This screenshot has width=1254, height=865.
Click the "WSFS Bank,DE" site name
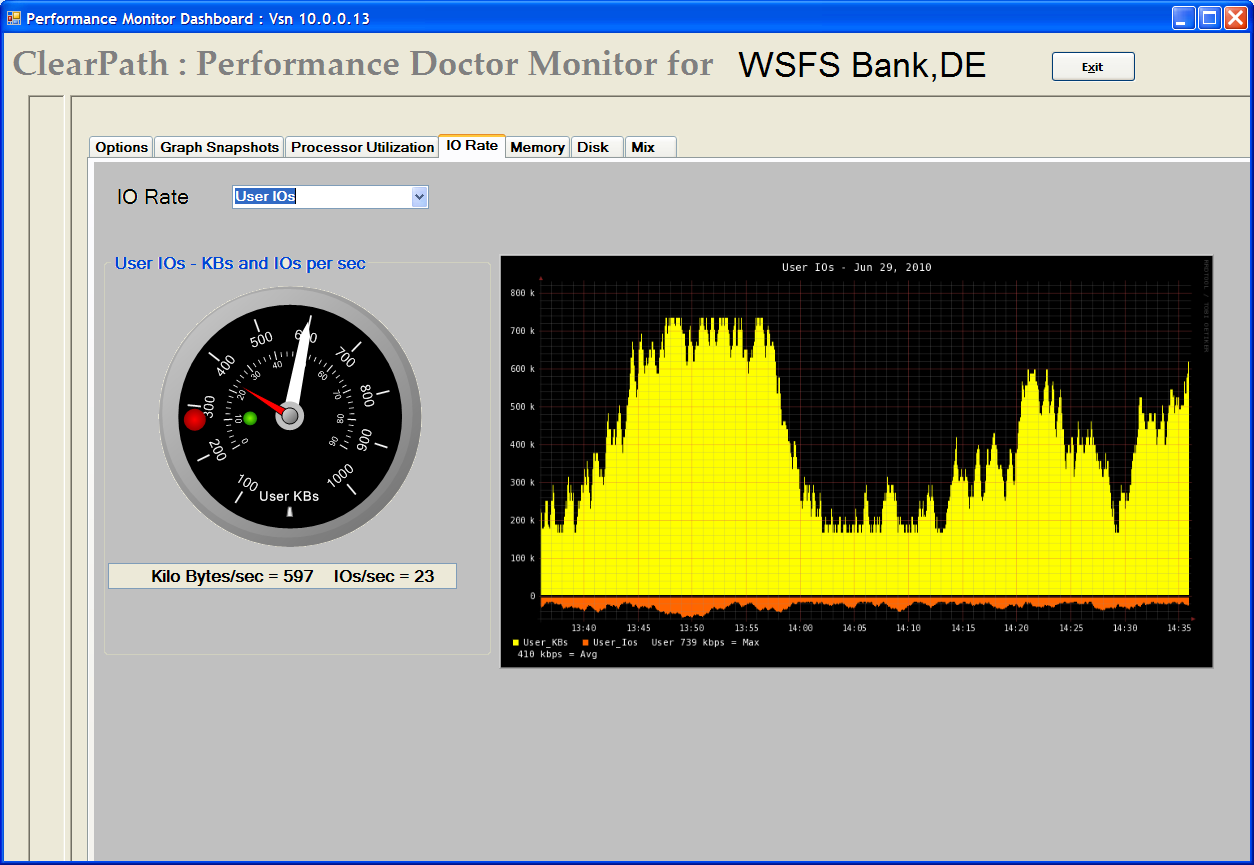coord(862,65)
